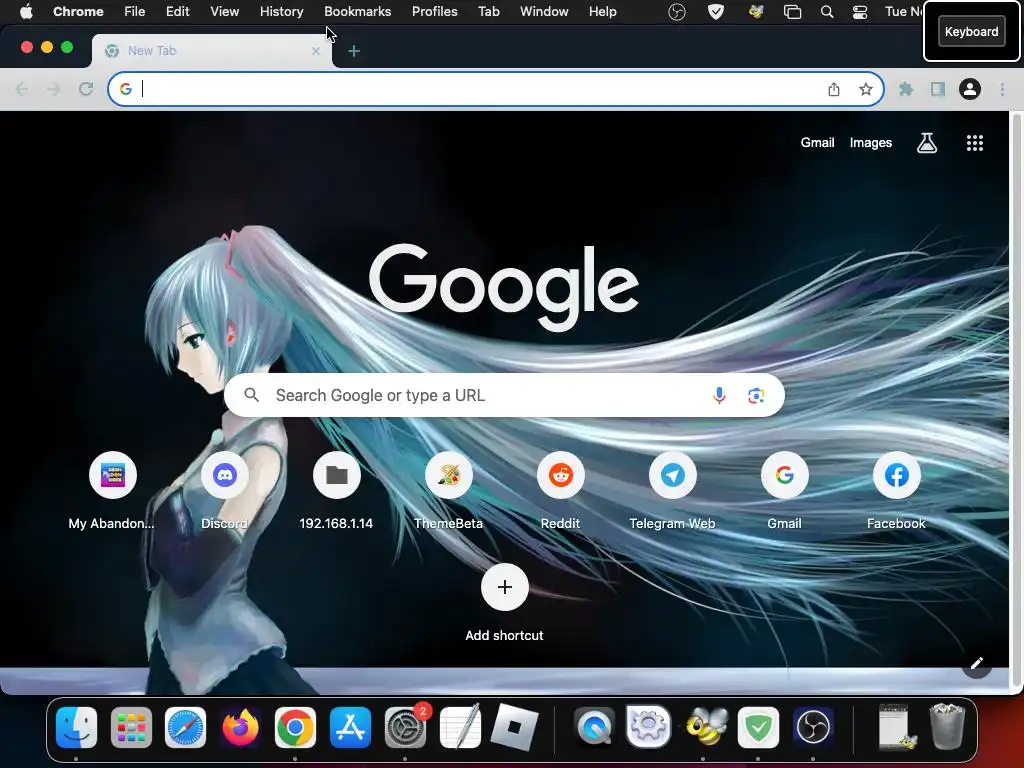This screenshot has height=768, width=1024.
Task: Click the Images link
Action: tap(871, 142)
